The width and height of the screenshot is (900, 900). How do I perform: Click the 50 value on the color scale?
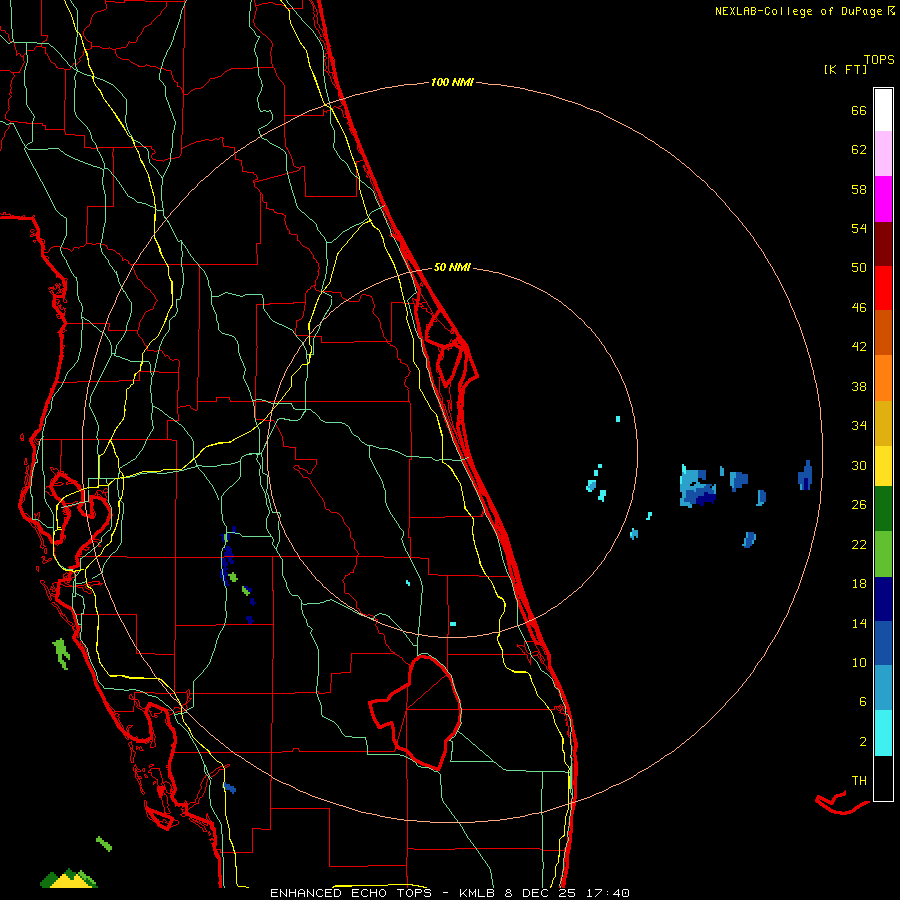click(x=859, y=267)
